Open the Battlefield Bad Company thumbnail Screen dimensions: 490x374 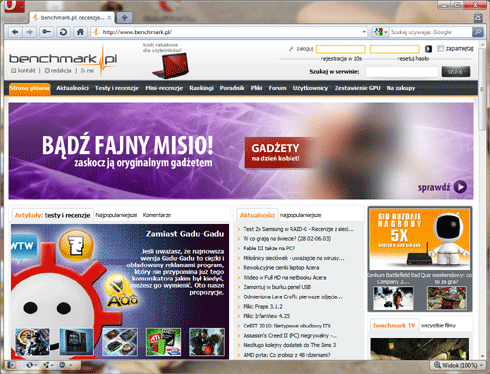pyautogui.click(x=393, y=299)
